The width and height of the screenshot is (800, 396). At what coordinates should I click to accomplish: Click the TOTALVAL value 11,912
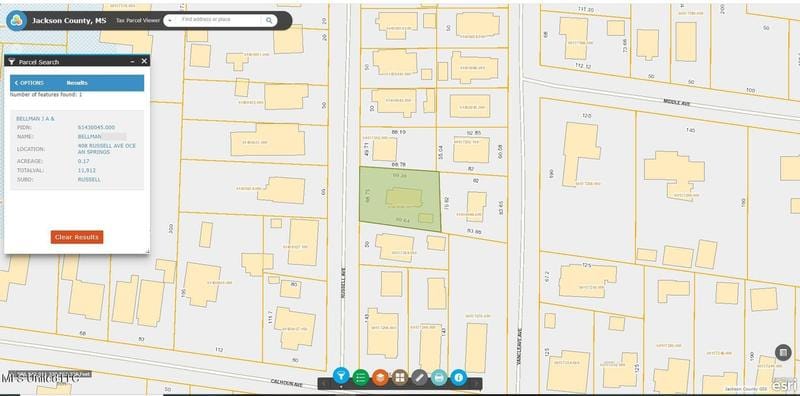tap(86, 170)
